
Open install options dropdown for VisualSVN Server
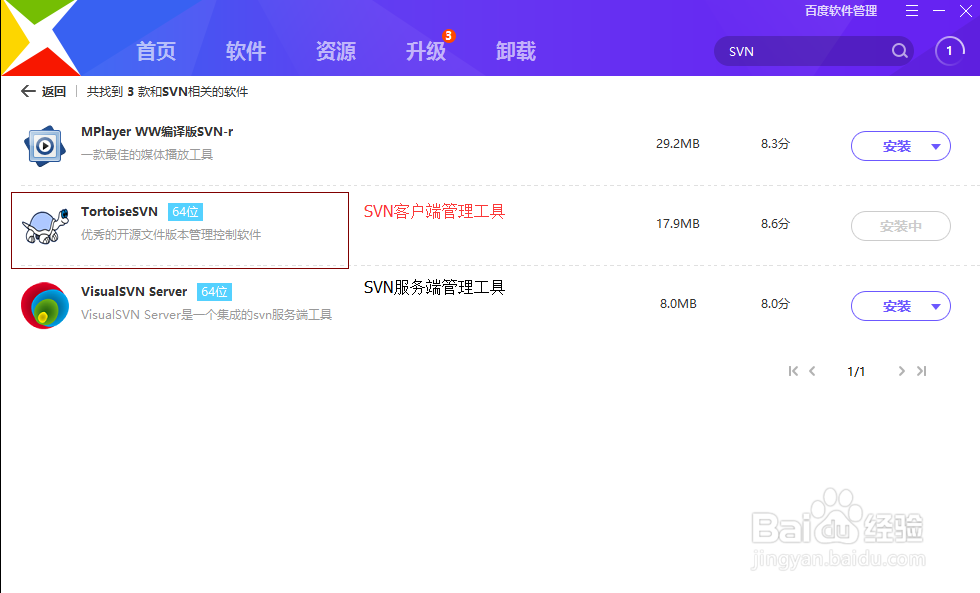936,307
